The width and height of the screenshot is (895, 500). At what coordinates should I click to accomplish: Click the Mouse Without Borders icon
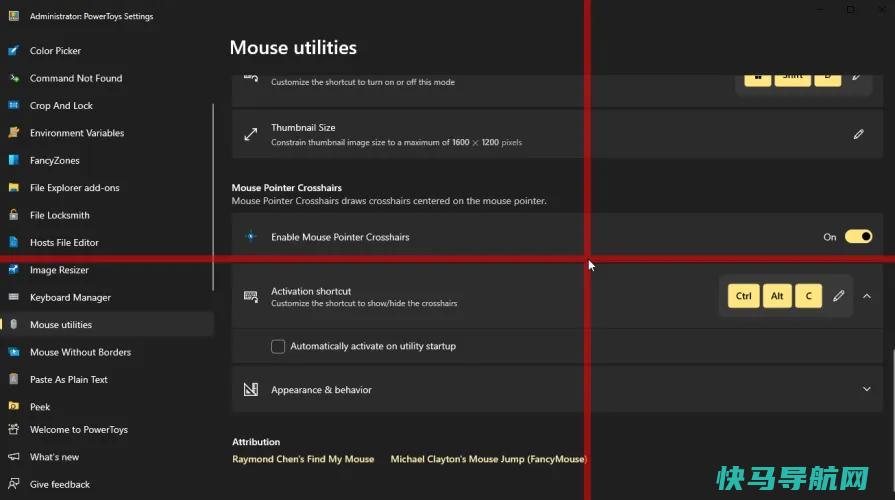(x=14, y=352)
